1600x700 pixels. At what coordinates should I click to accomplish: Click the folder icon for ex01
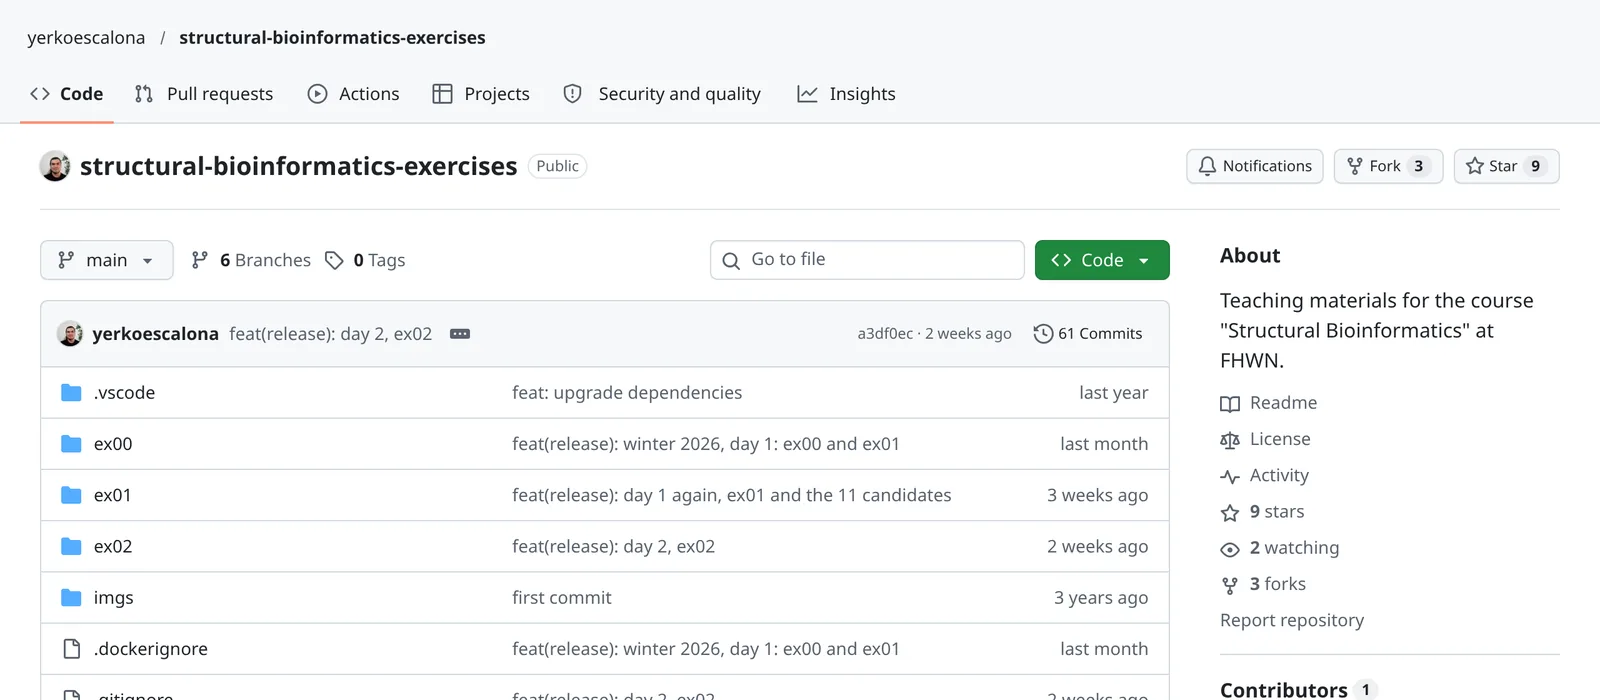(x=71, y=495)
